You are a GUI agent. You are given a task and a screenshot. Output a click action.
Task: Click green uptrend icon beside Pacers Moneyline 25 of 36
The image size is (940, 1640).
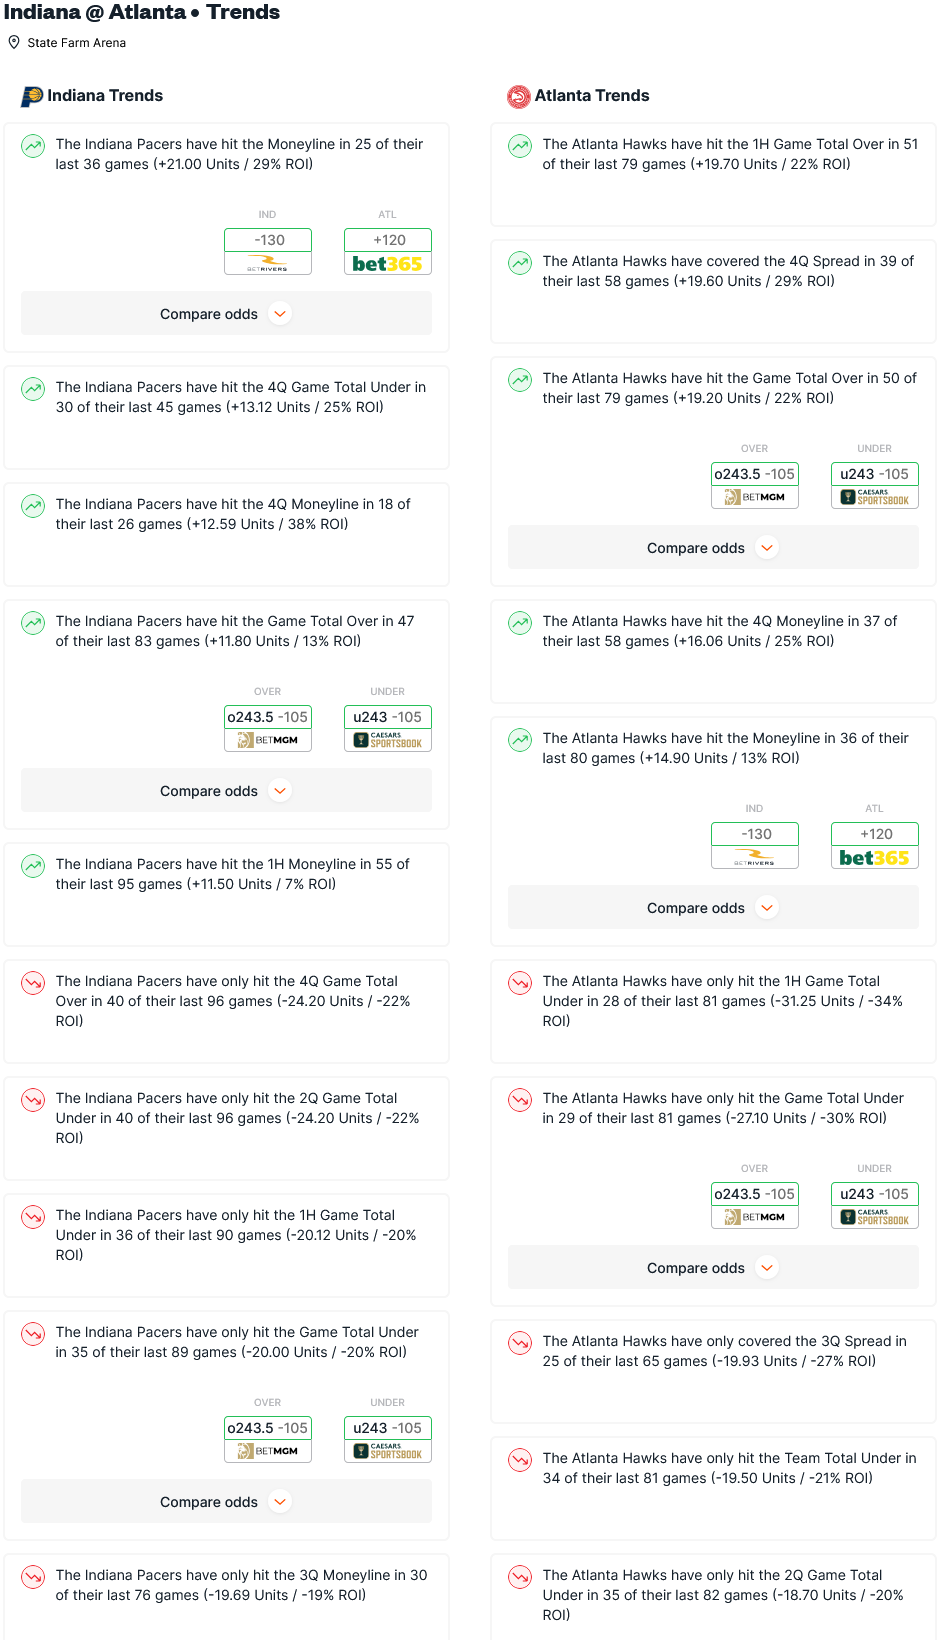click(x=33, y=146)
